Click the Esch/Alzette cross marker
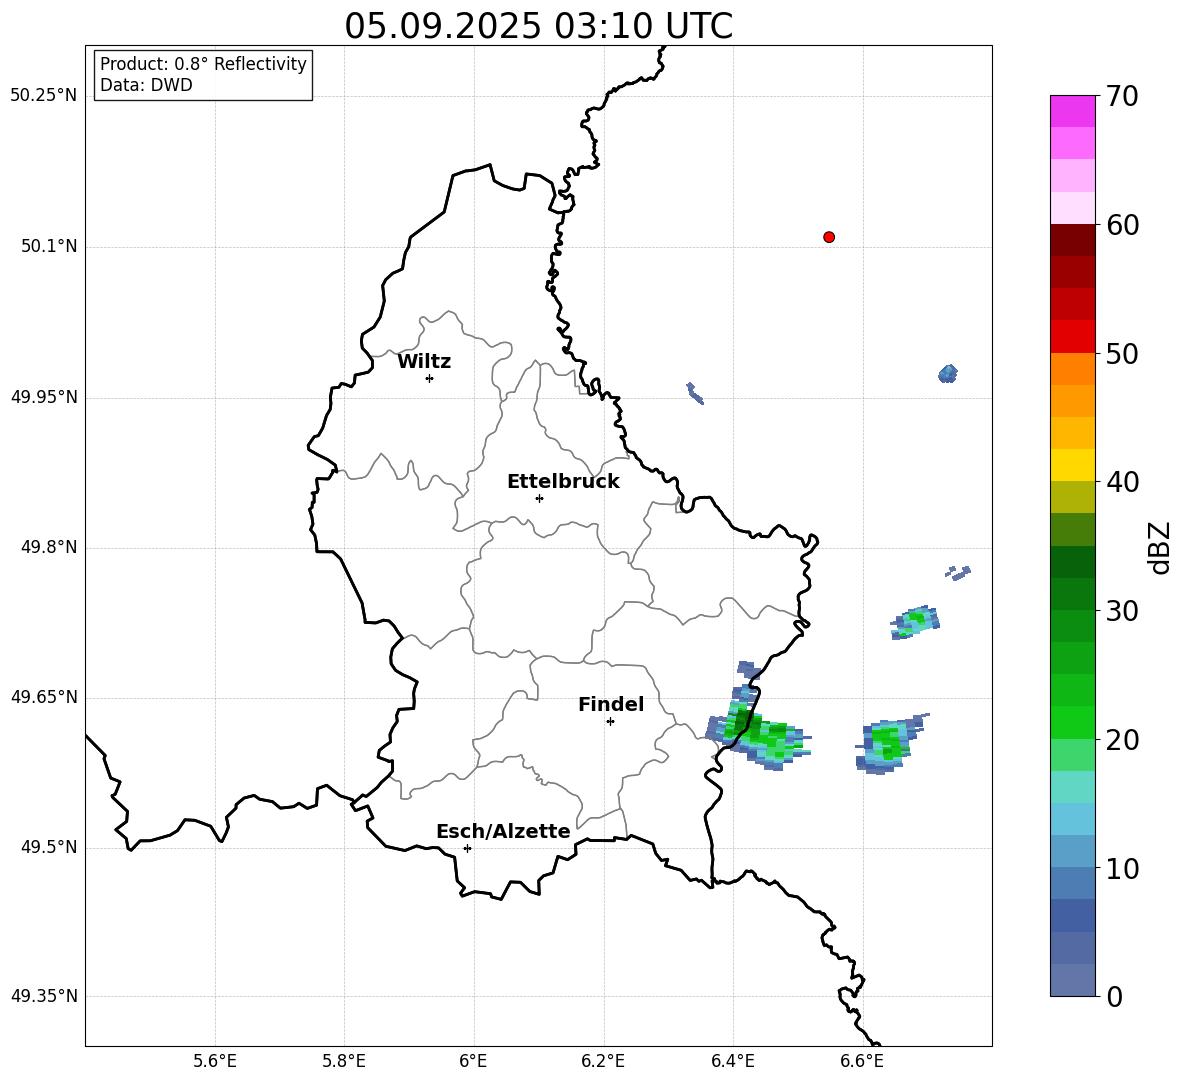 (467, 848)
